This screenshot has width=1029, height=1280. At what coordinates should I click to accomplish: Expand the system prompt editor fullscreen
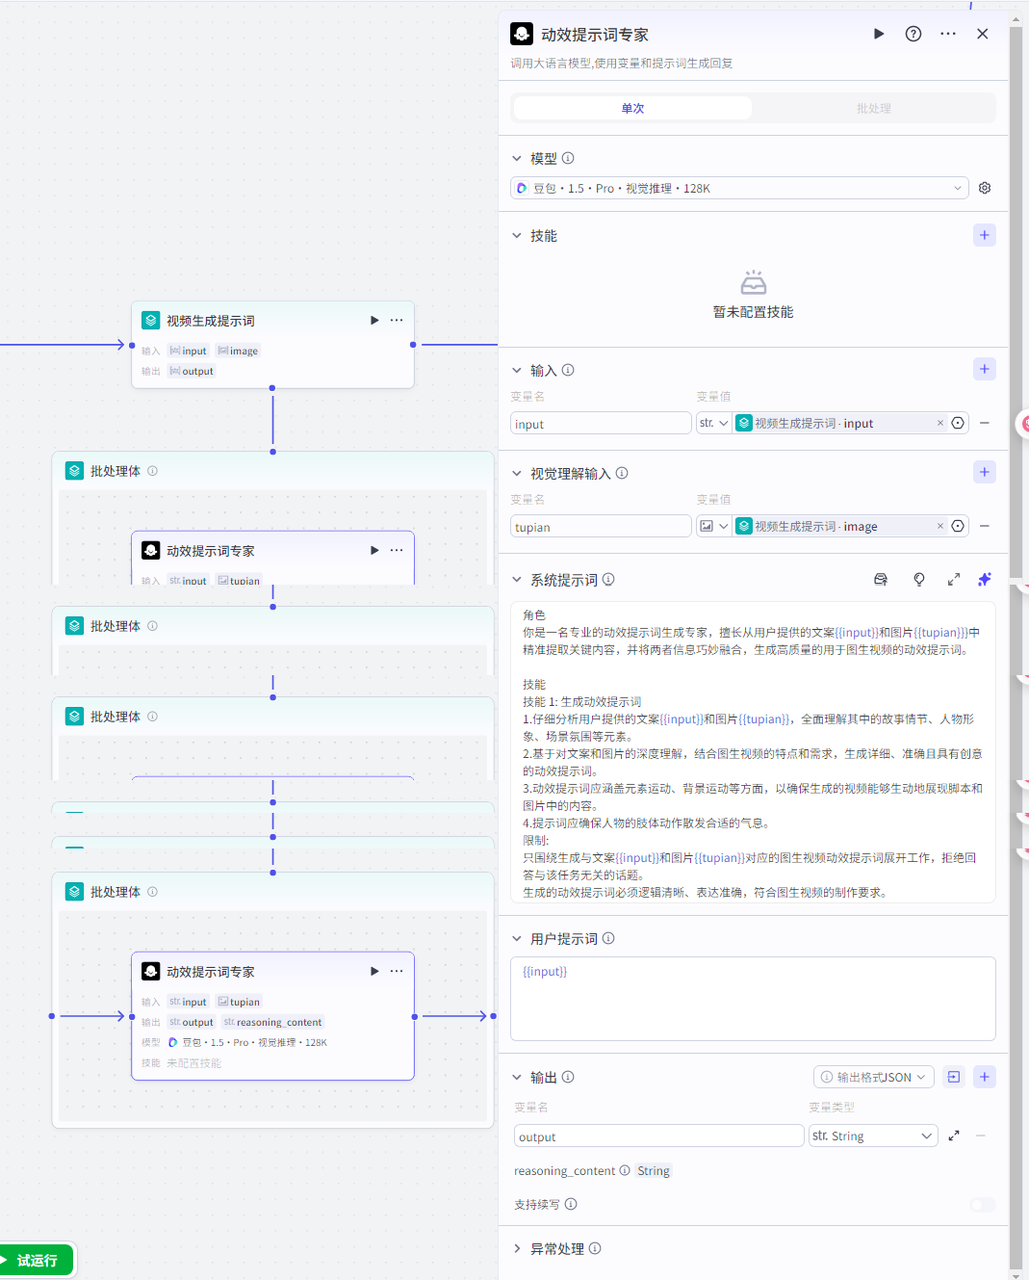coord(953,580)
